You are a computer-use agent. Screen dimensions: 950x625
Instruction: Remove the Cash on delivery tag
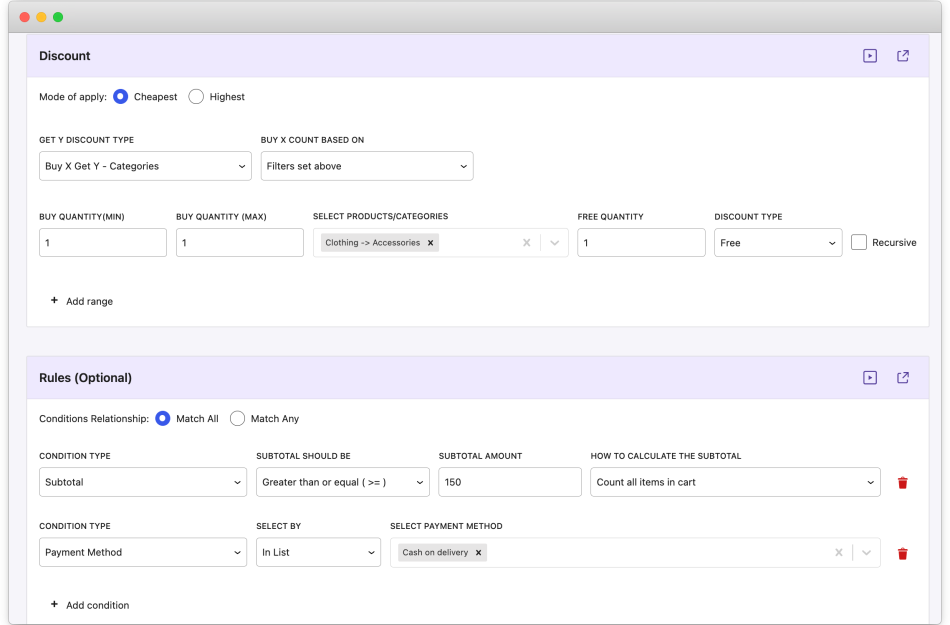478,552
